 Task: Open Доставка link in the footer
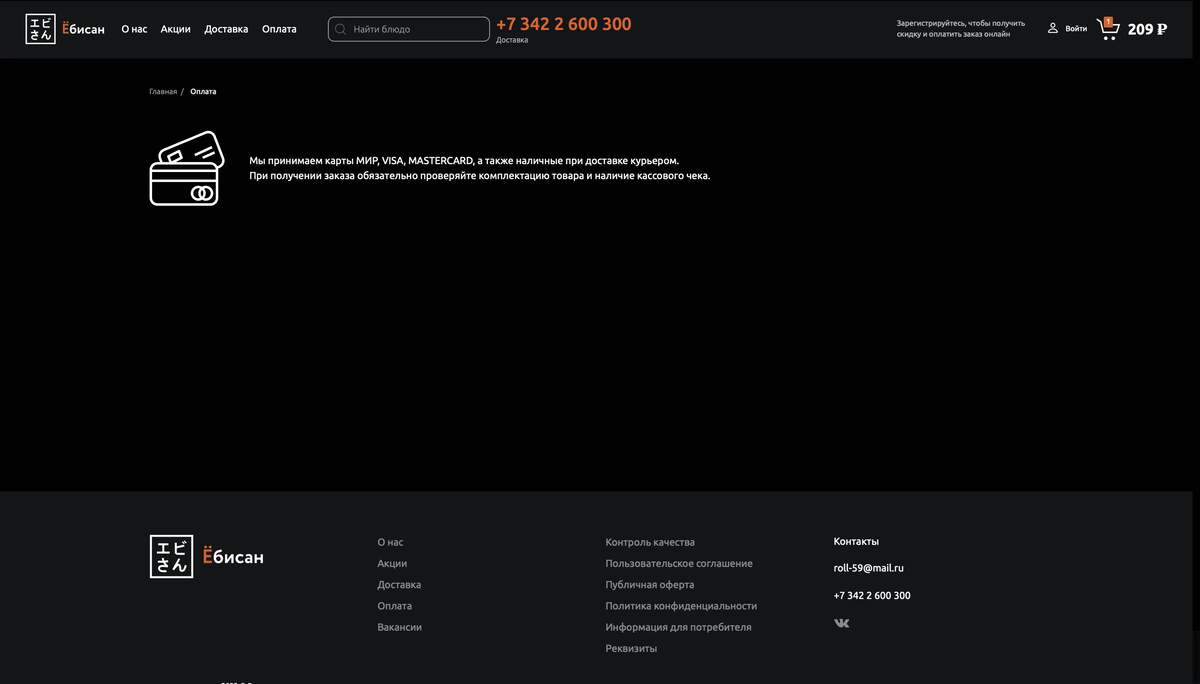[399, 585]
